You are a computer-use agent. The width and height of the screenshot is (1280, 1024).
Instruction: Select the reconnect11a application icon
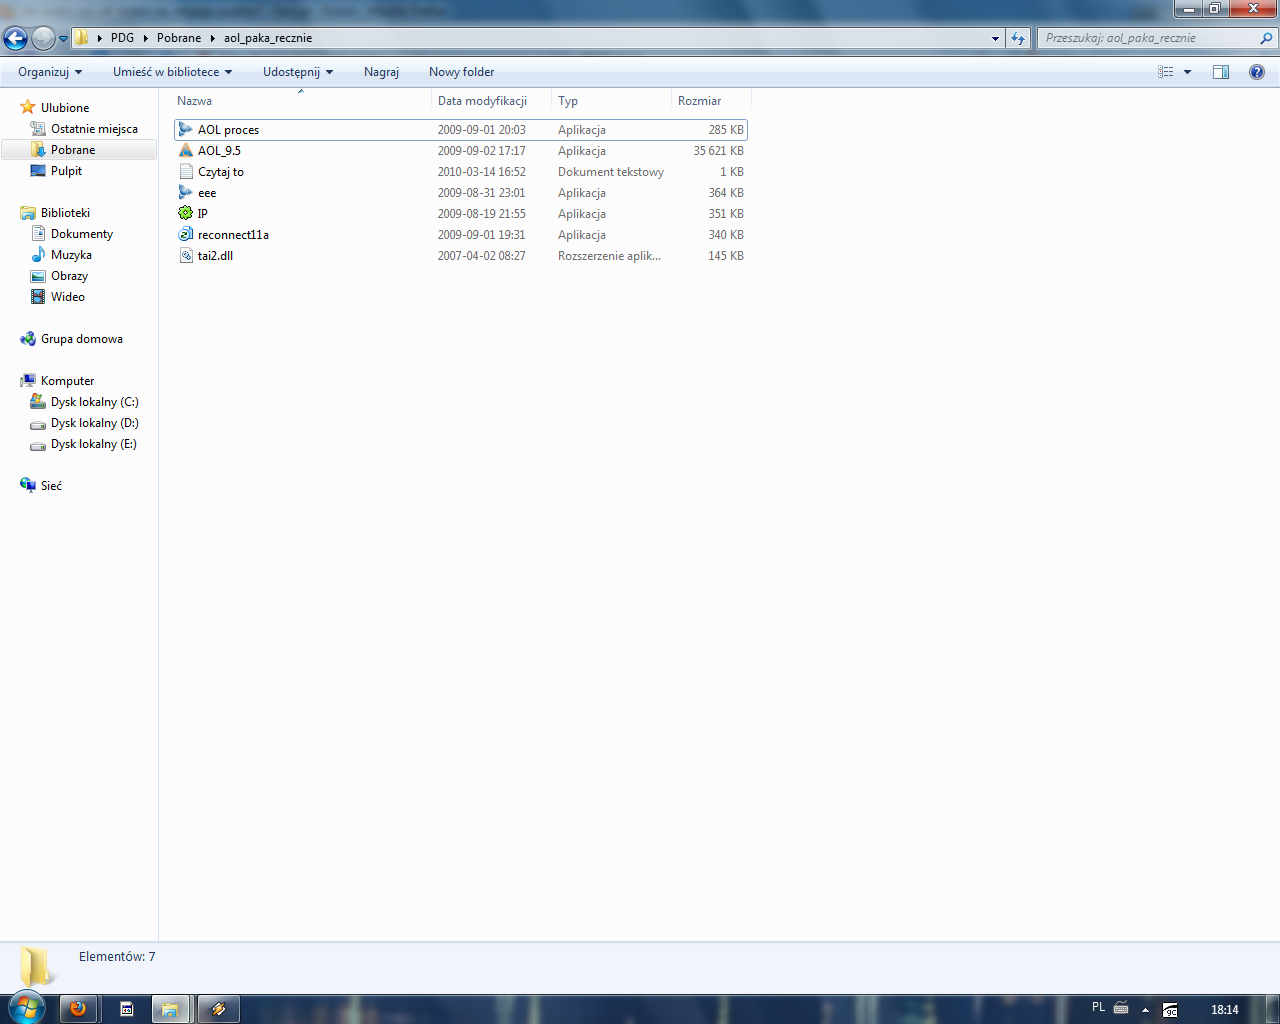pyautogui.click(x=186, y=234)
